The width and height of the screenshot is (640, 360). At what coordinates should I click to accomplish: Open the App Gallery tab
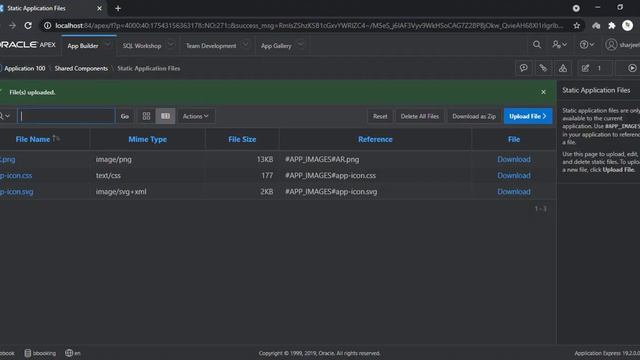coord(276,46)
